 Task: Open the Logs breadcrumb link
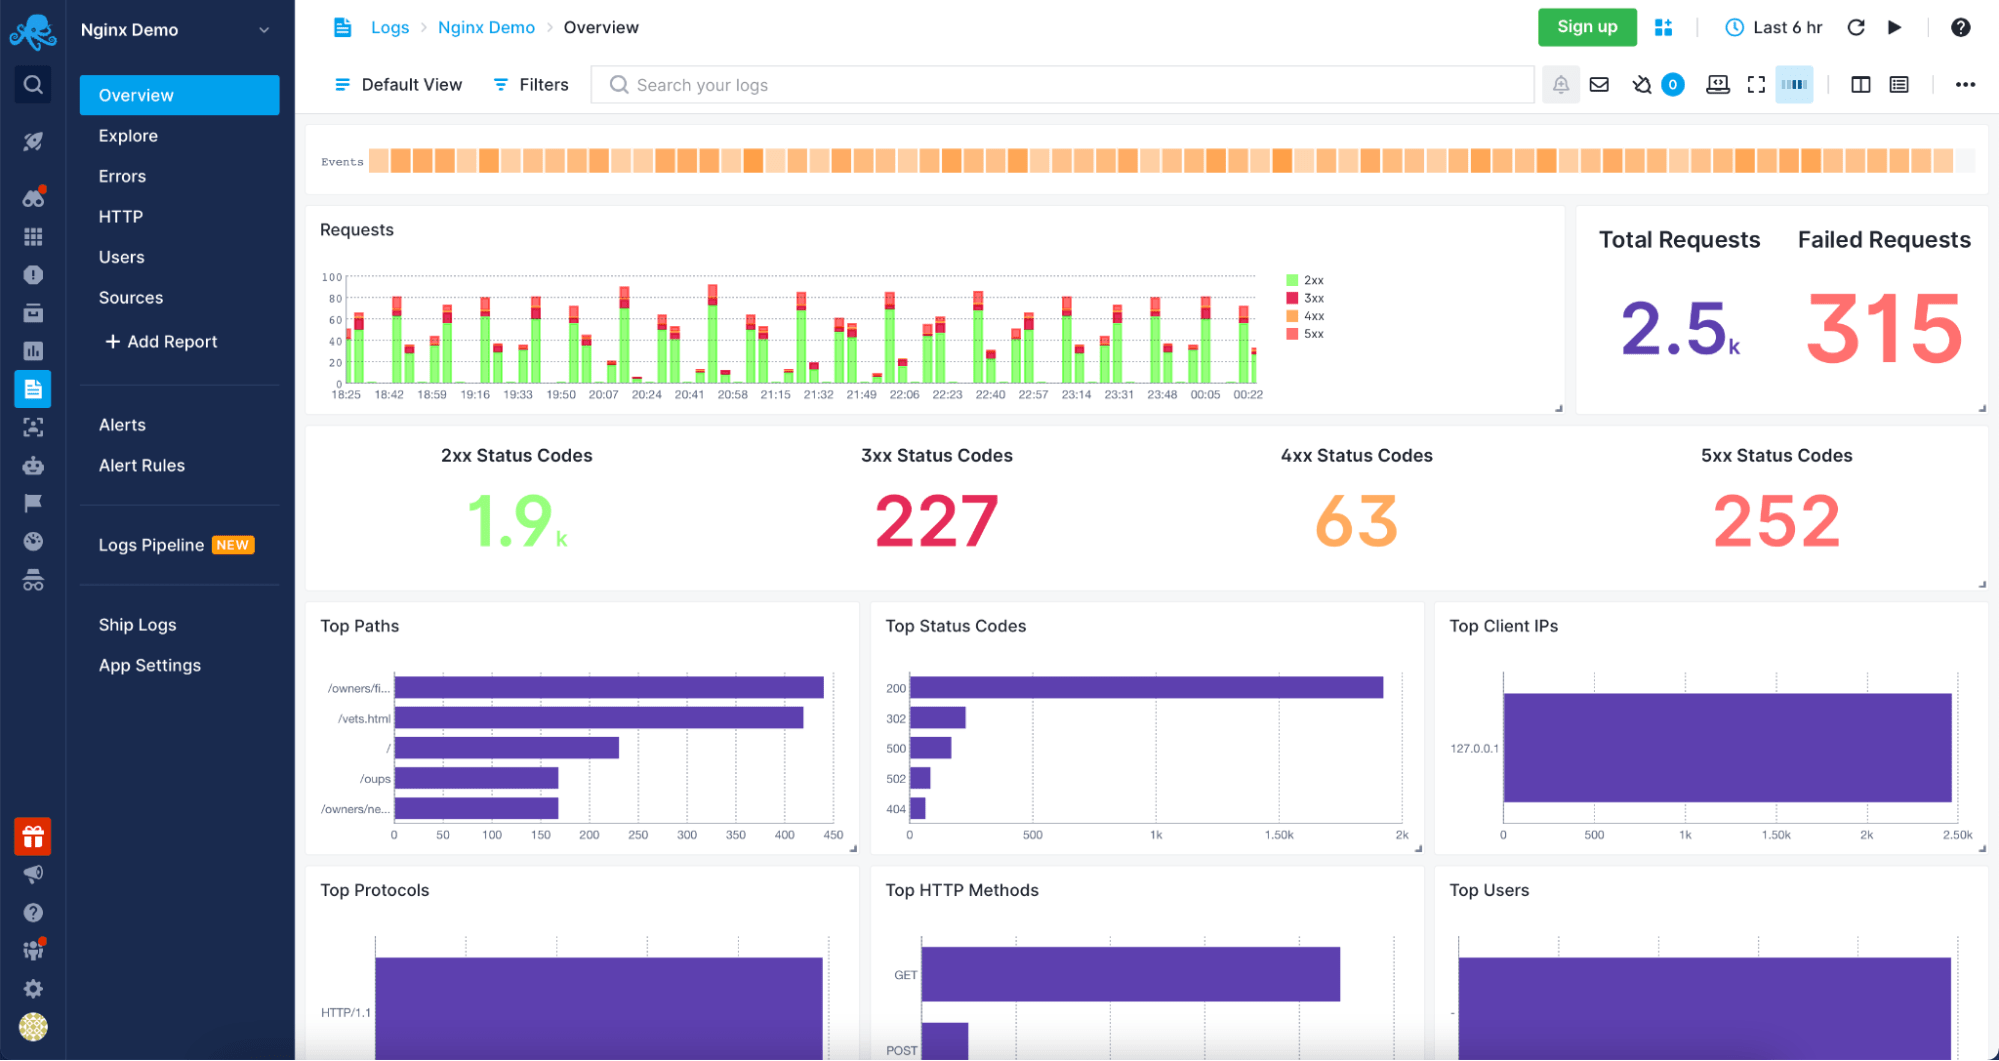point(390,27)
